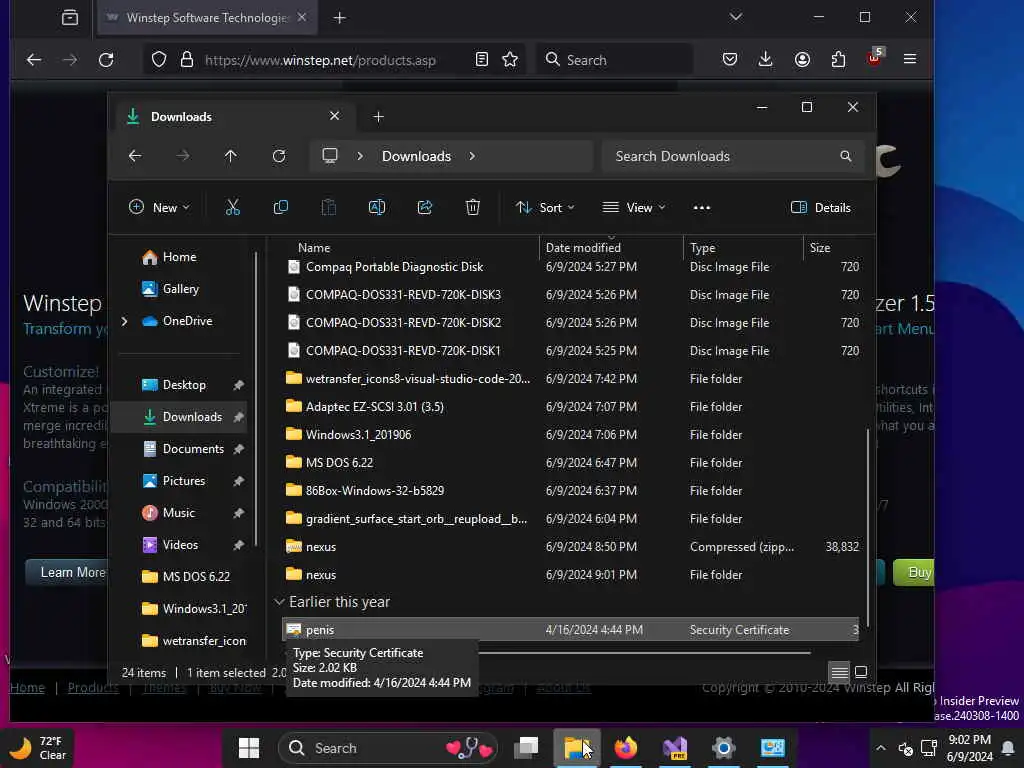Click Task View icon in taskbar

click(526, 748)
